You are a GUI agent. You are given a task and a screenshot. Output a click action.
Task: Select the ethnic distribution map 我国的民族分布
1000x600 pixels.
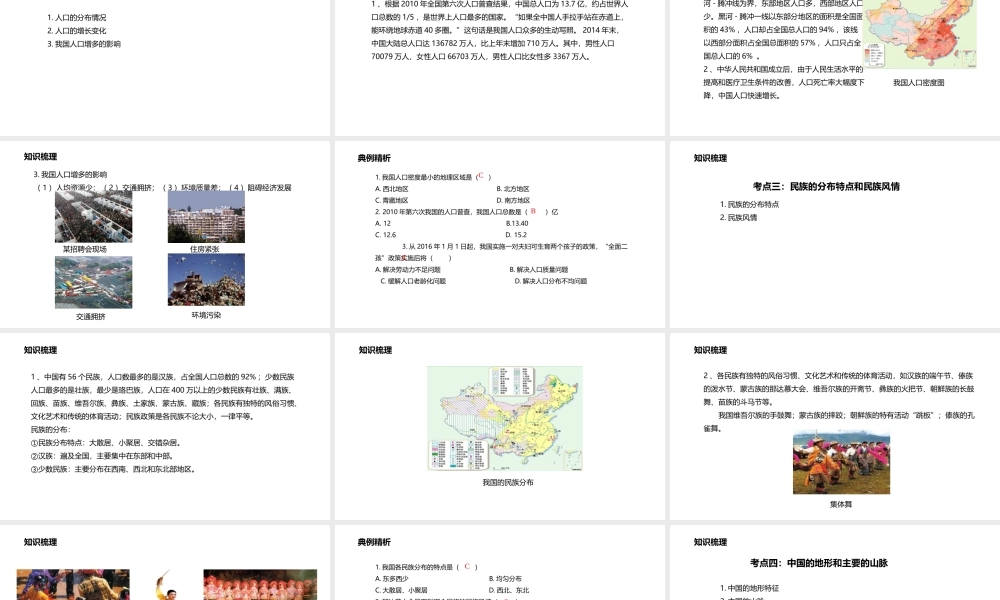tap(504, 418)
